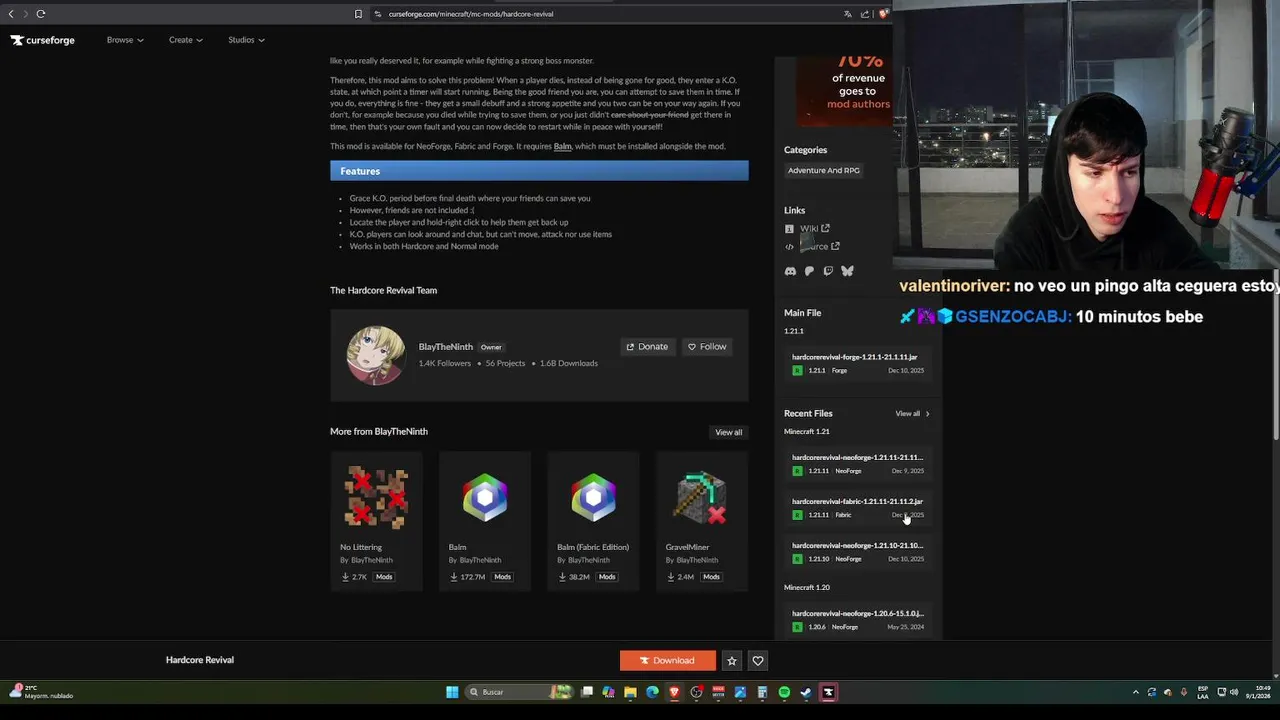This screenshot has height=720, width=1280.
Task: Star the Hardcore Revival project
Action: [x=732, y=660]
